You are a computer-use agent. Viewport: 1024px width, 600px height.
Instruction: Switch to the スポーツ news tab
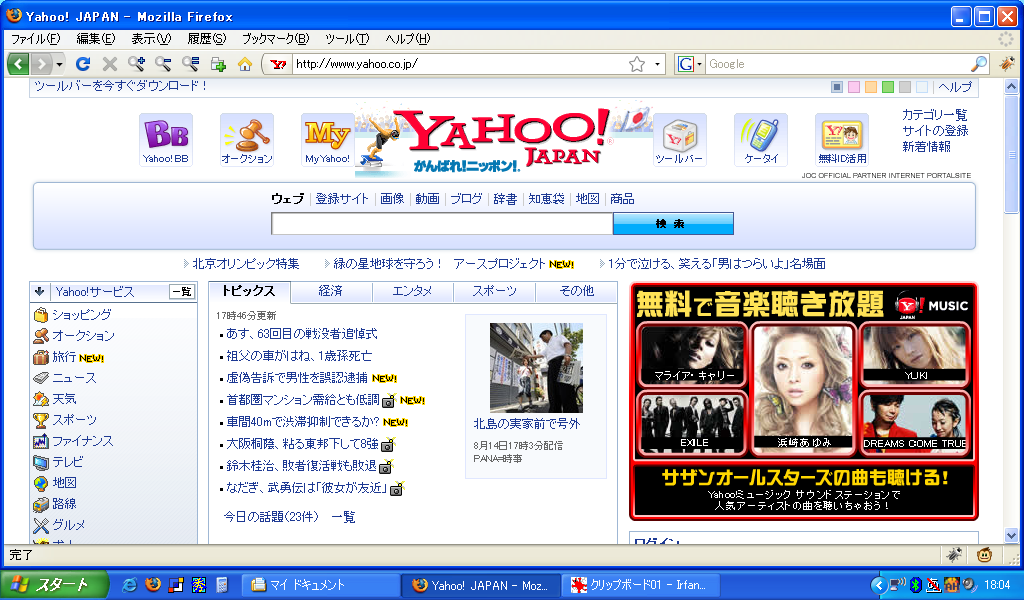(494, 291)
